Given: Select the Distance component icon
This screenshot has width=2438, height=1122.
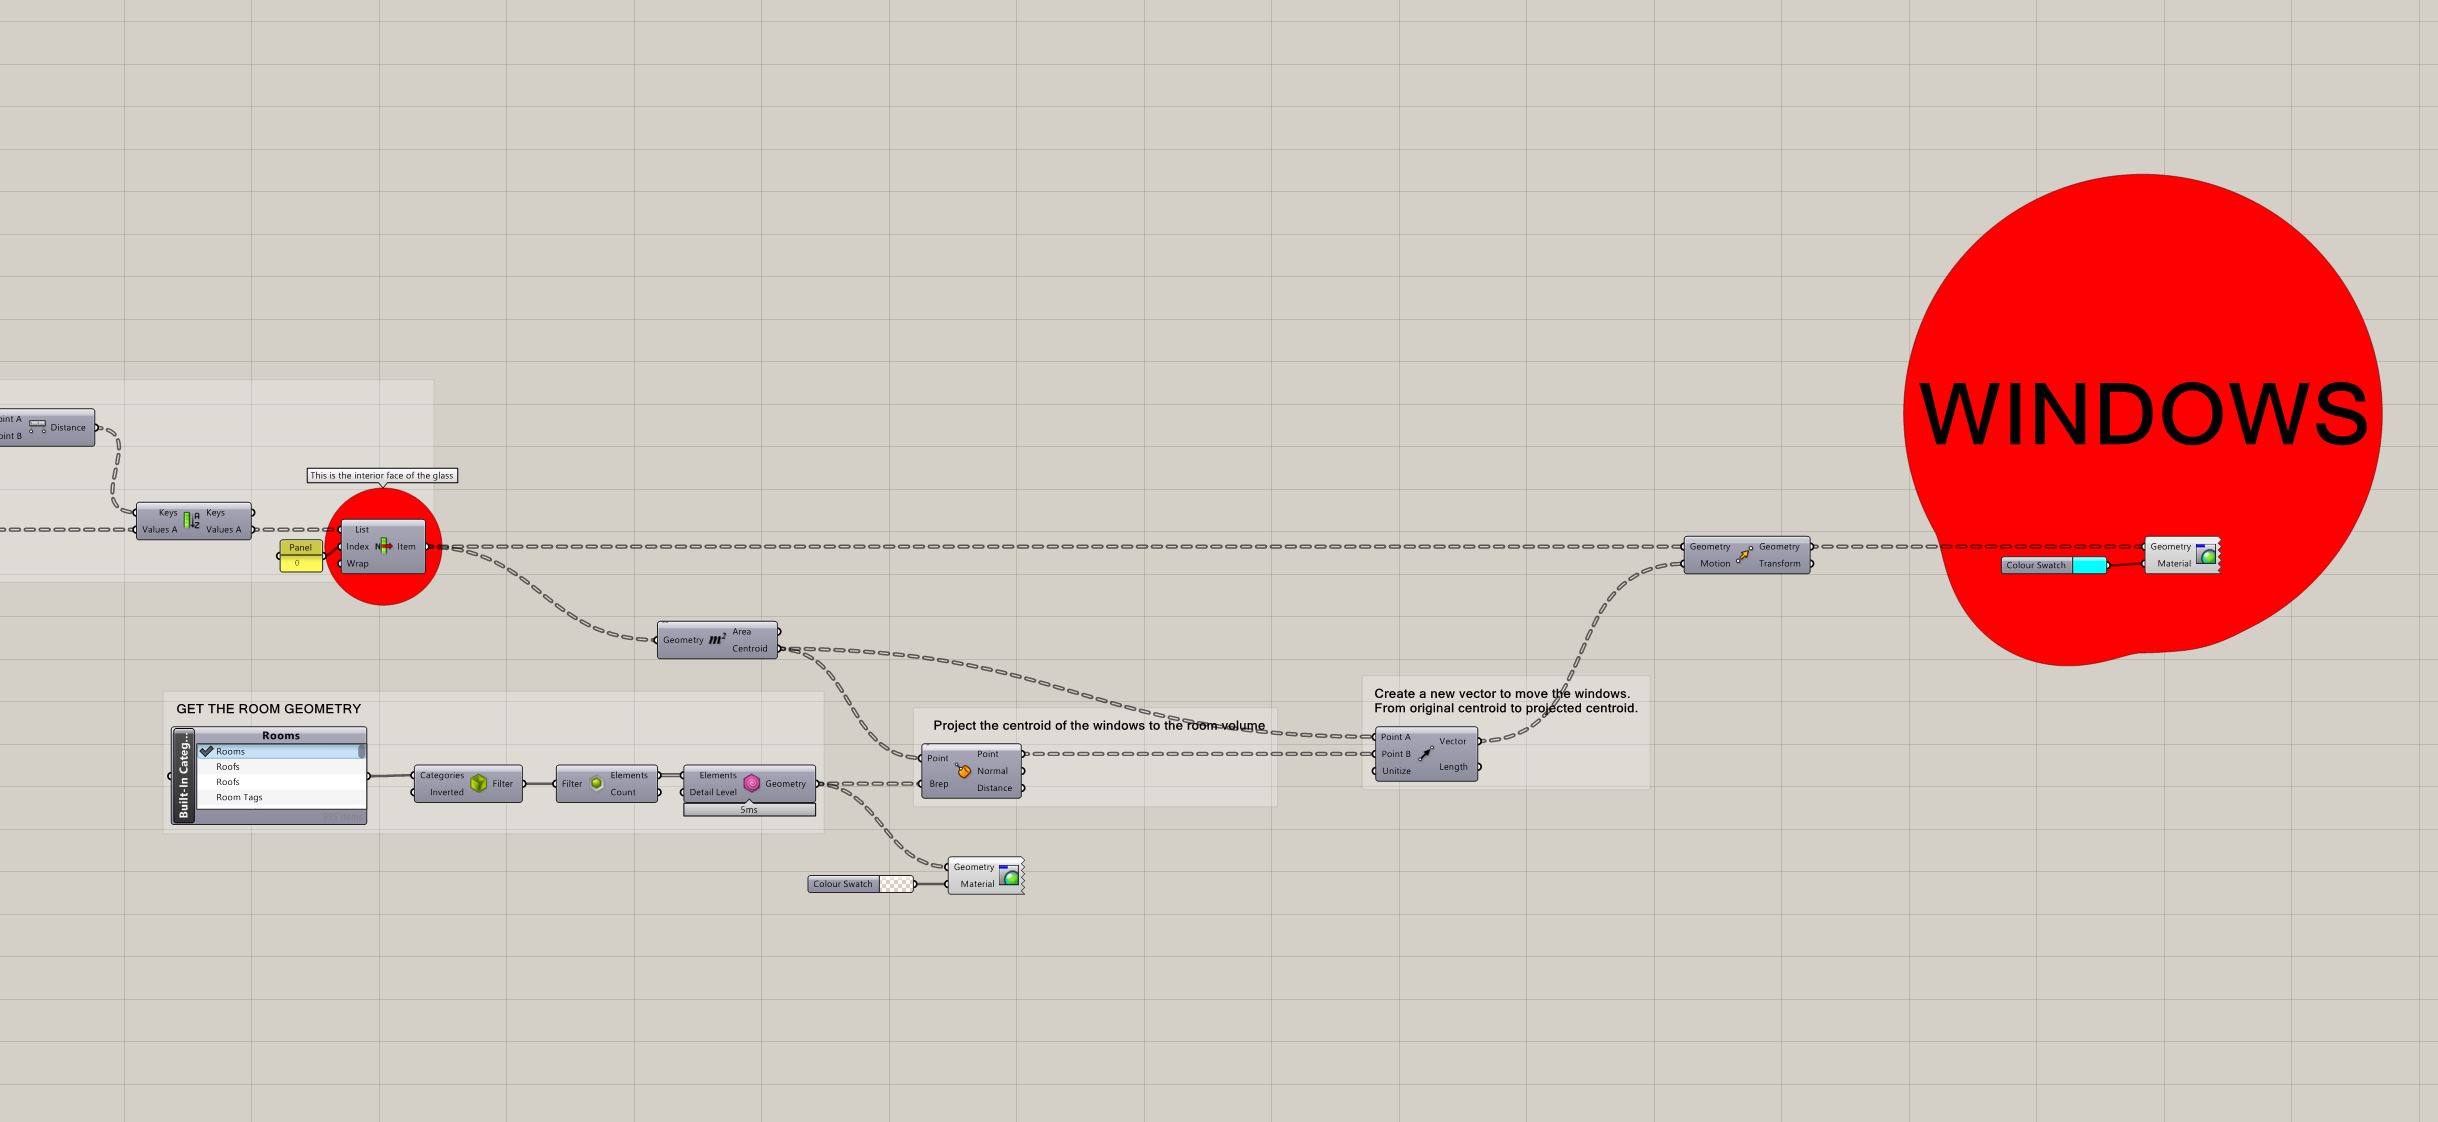Looking at the screenshot, I should 37,427.
